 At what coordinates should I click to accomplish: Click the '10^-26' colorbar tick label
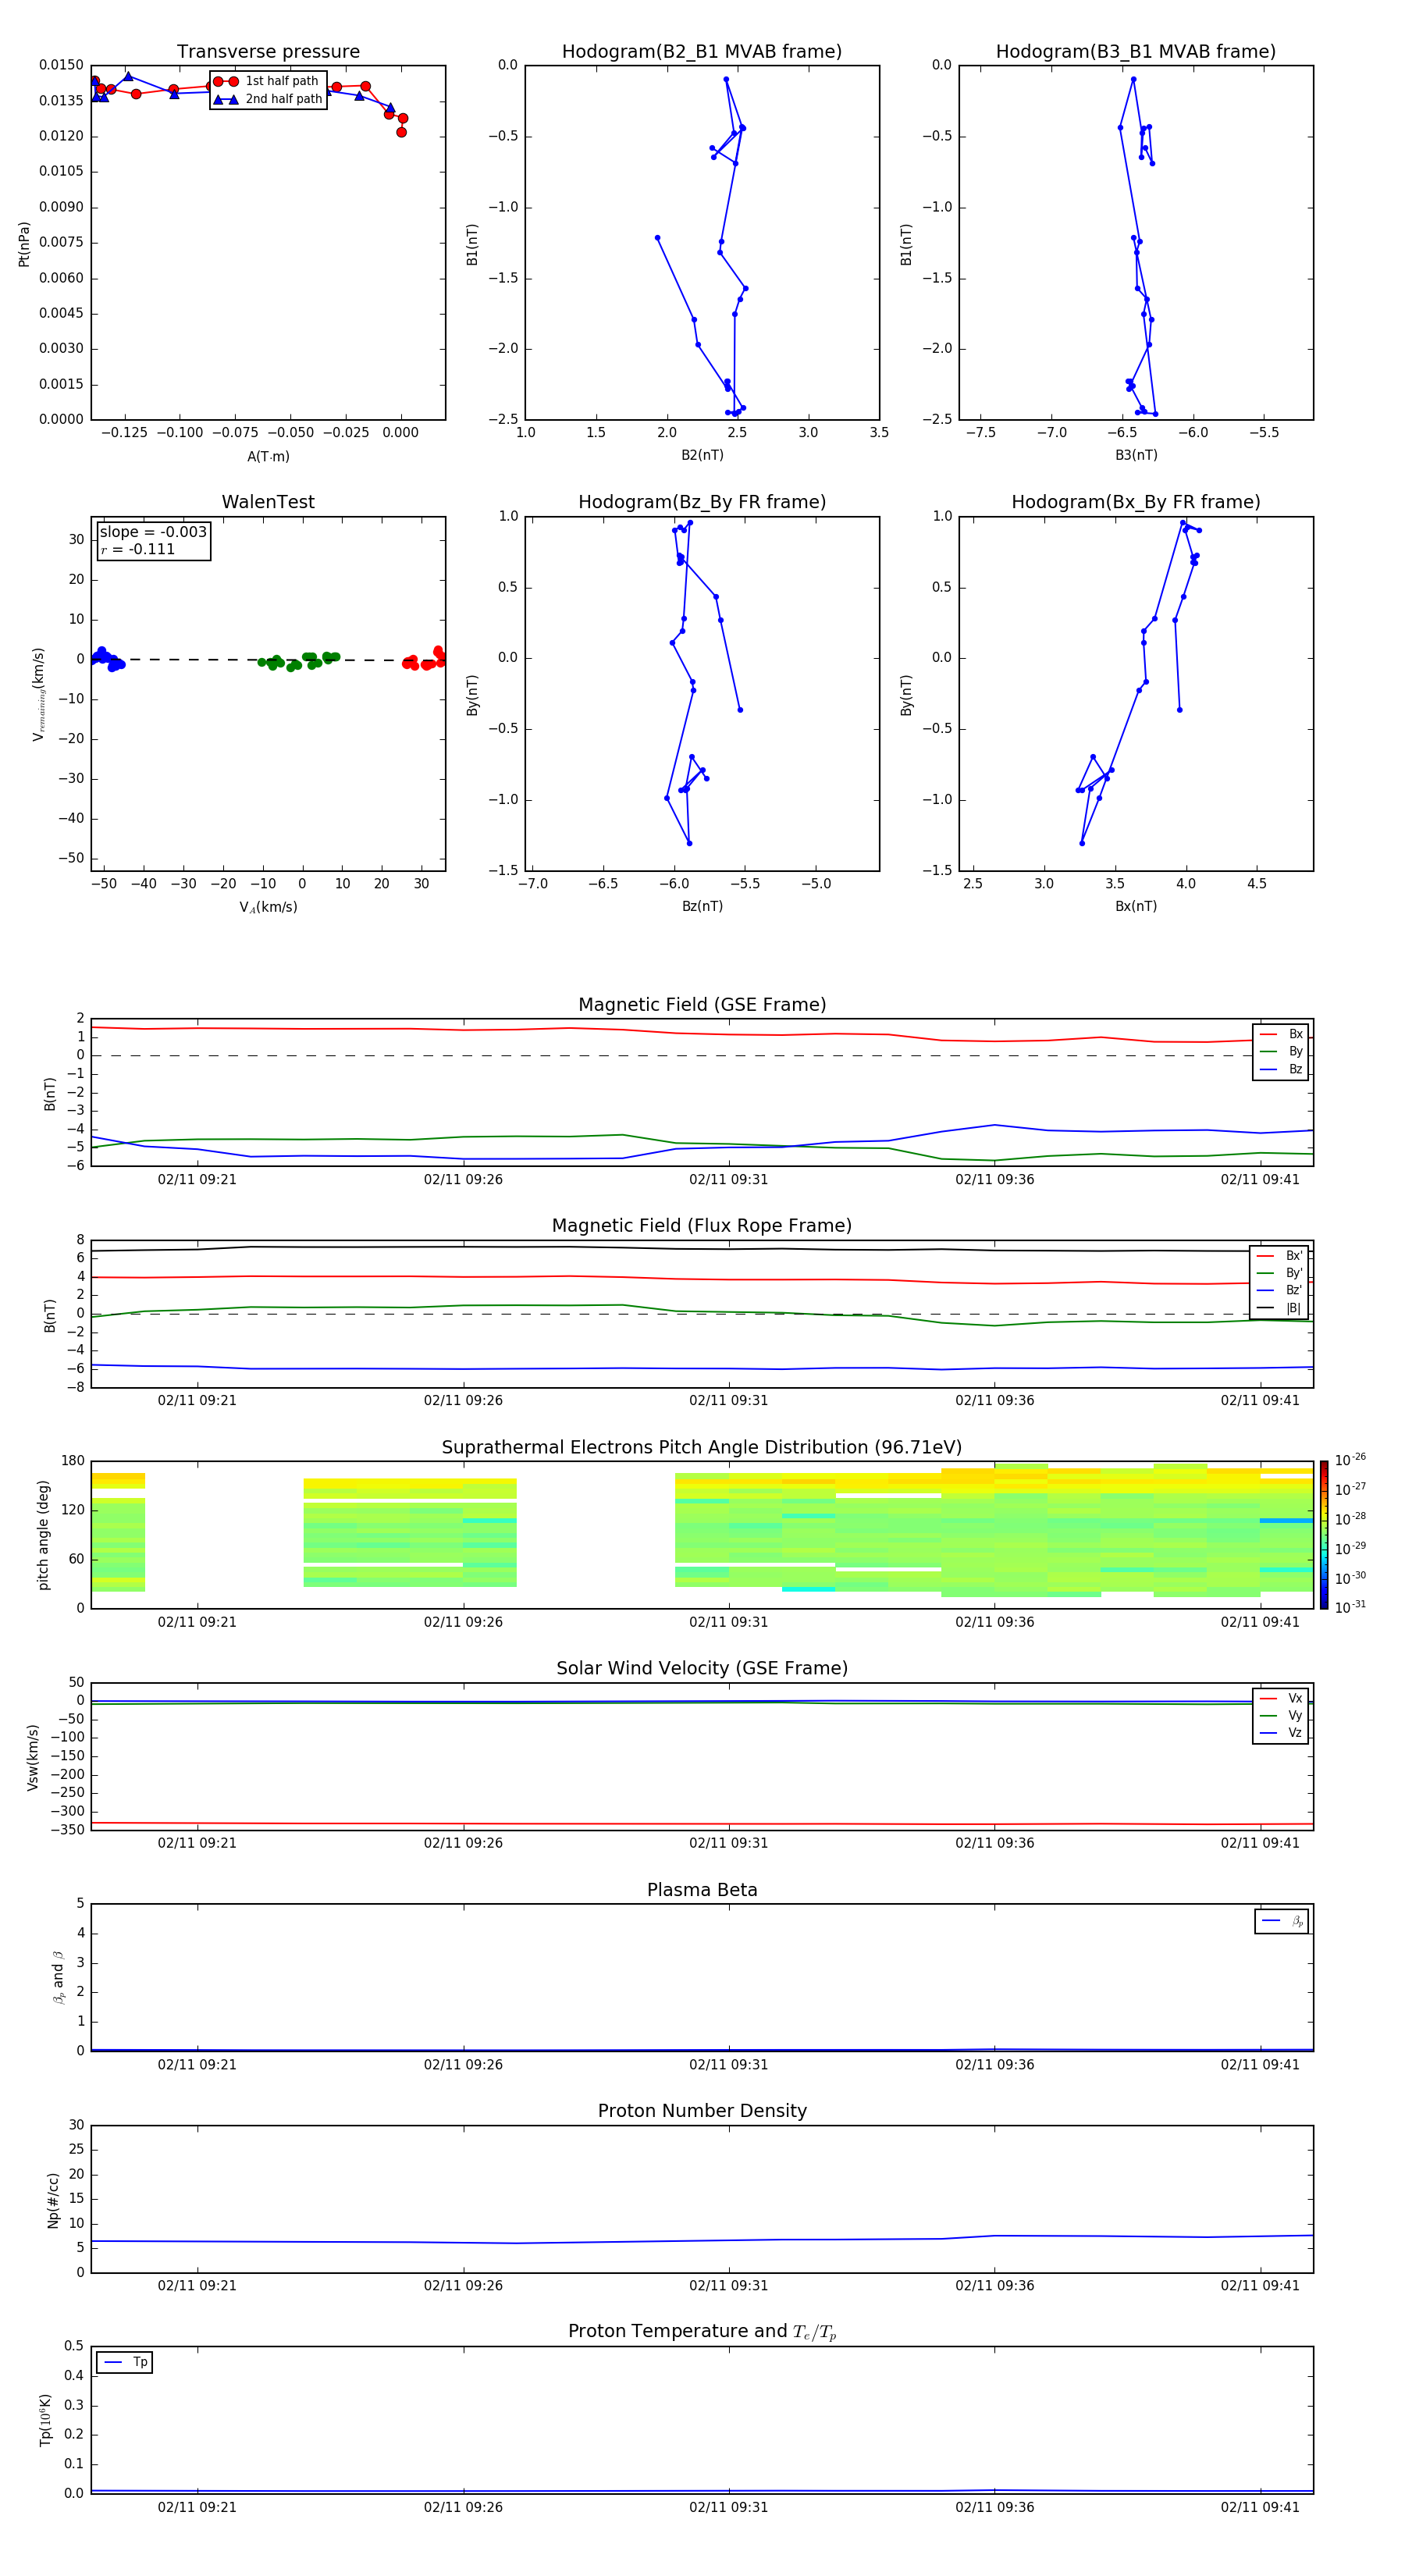point(1351,1460)
